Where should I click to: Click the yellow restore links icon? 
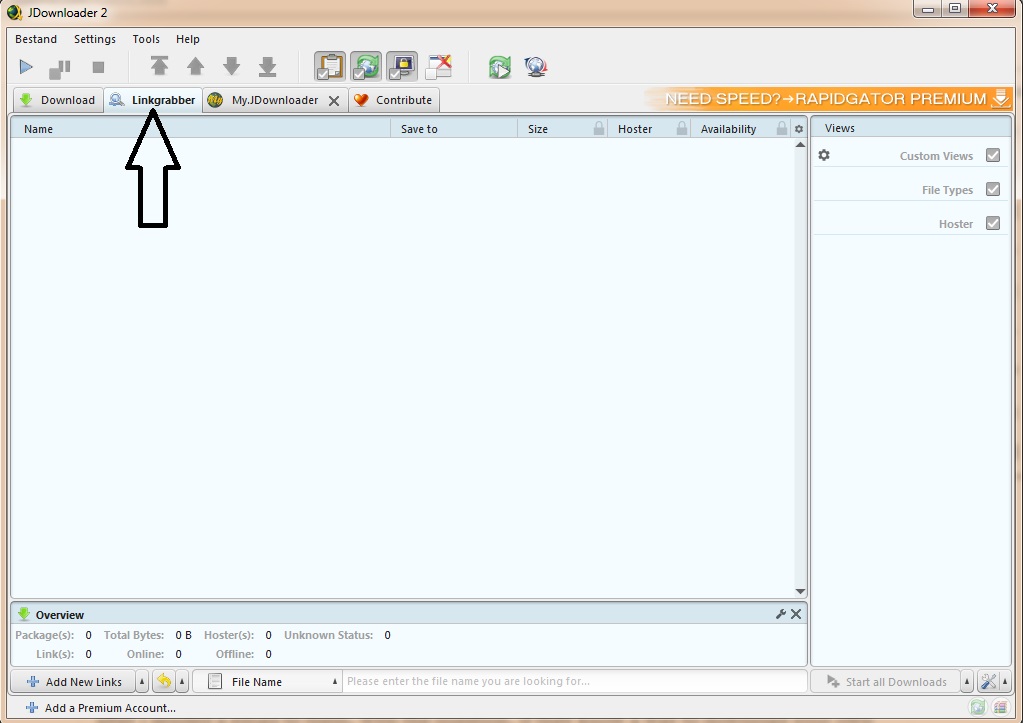[x=164, y=682]
